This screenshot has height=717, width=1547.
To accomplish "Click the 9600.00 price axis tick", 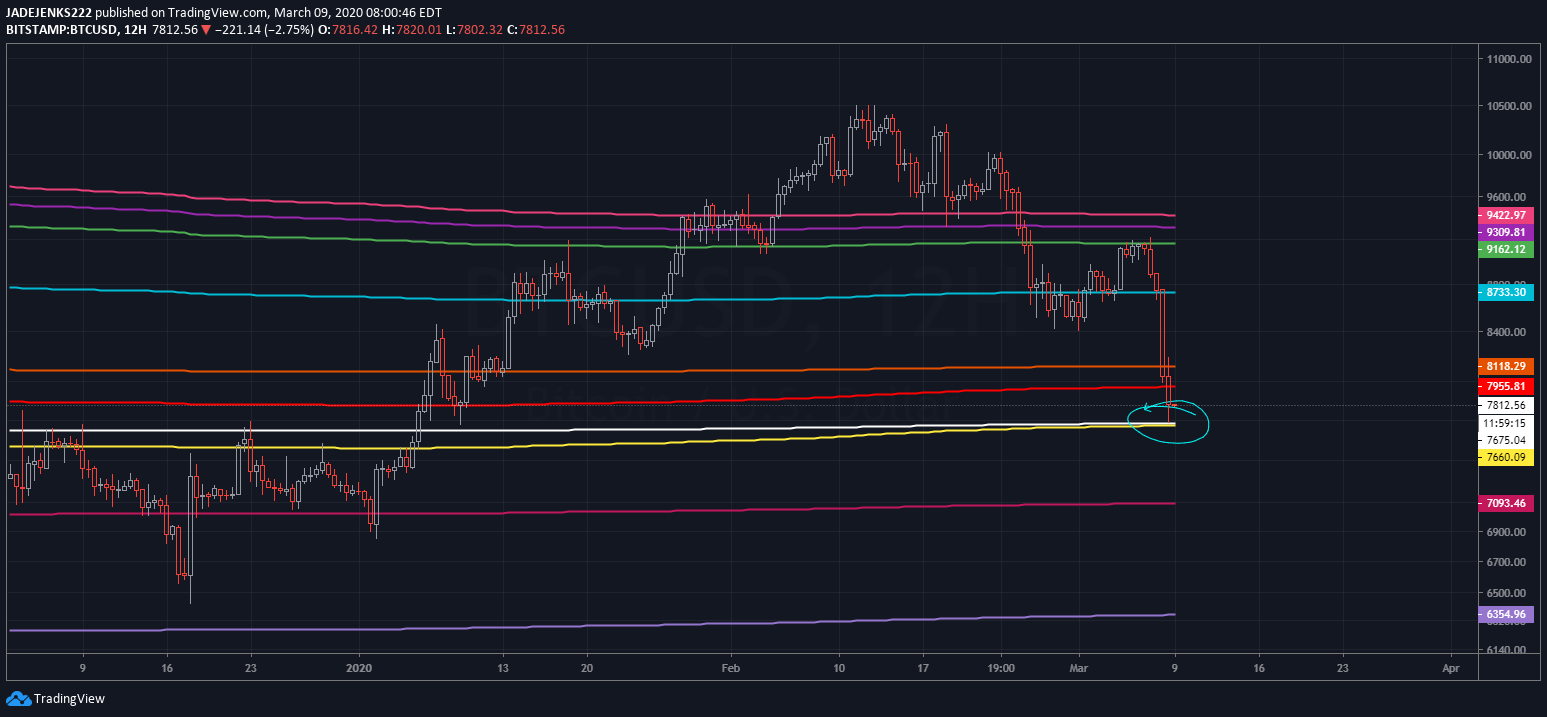I will click(x=1508, y=197).
